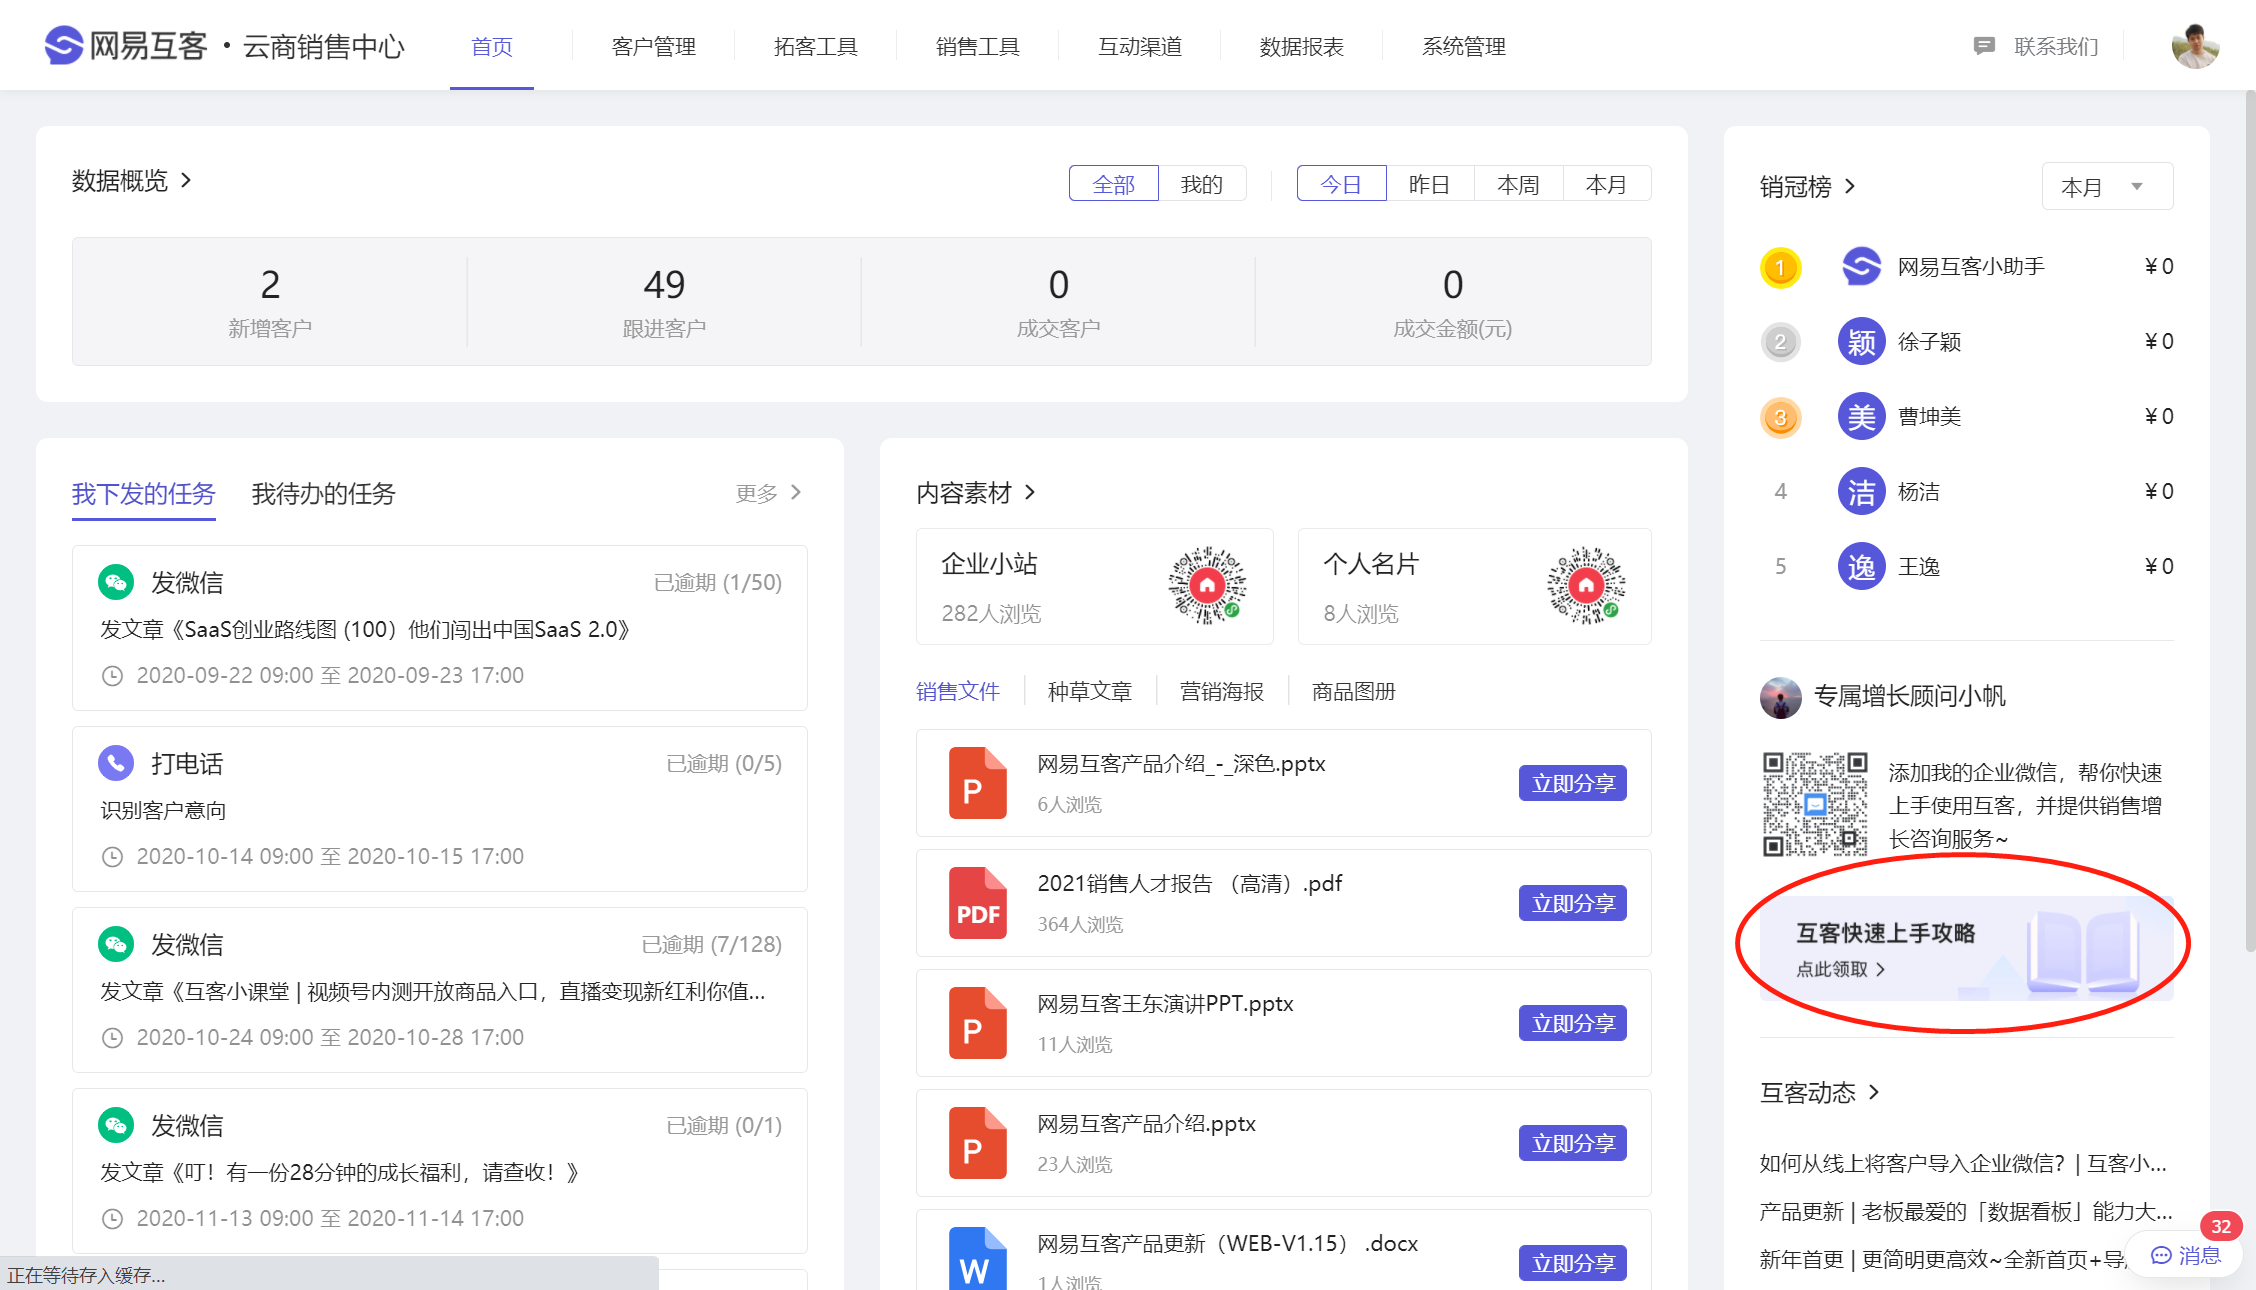Click 立即分享 for 网易互客产品介绍.pptx
The width and height of the screenshot is (2256, 1290).
click(x=1573, y=1143)
